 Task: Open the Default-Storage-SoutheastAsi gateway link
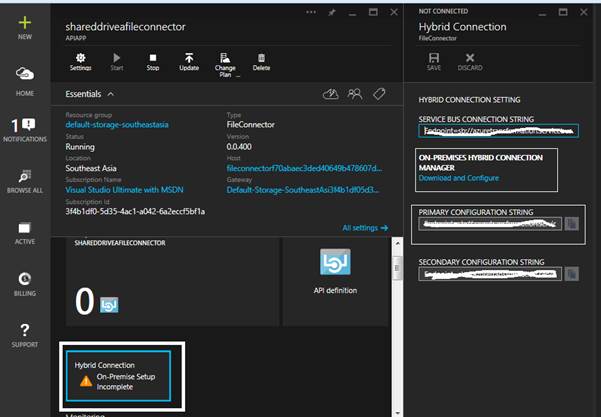click(x=303, y=190)
